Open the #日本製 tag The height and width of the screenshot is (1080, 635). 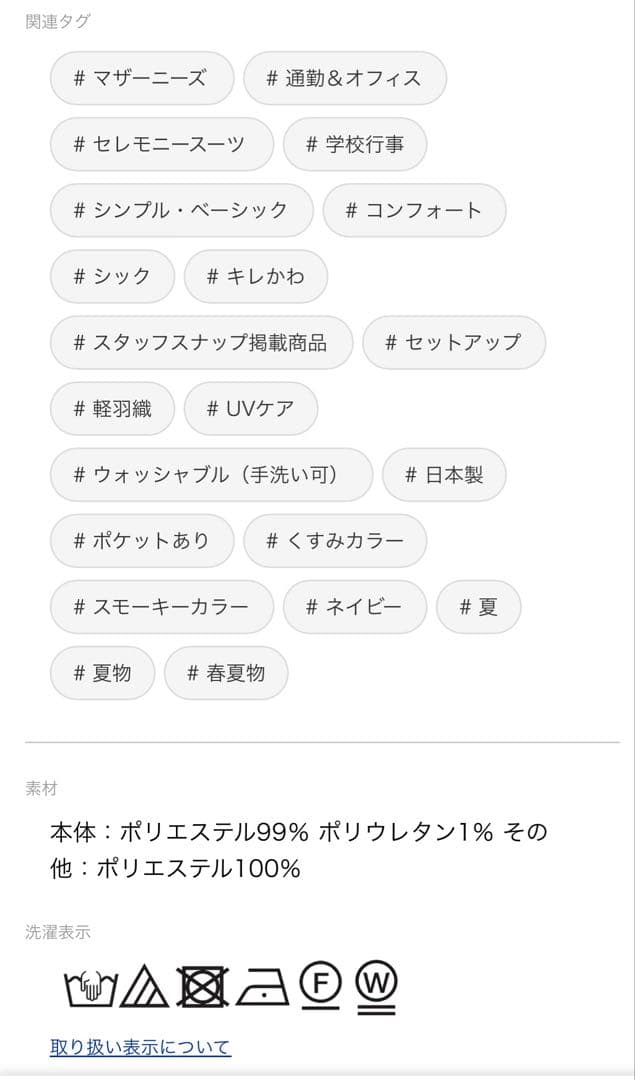click(x=444, y=475)
